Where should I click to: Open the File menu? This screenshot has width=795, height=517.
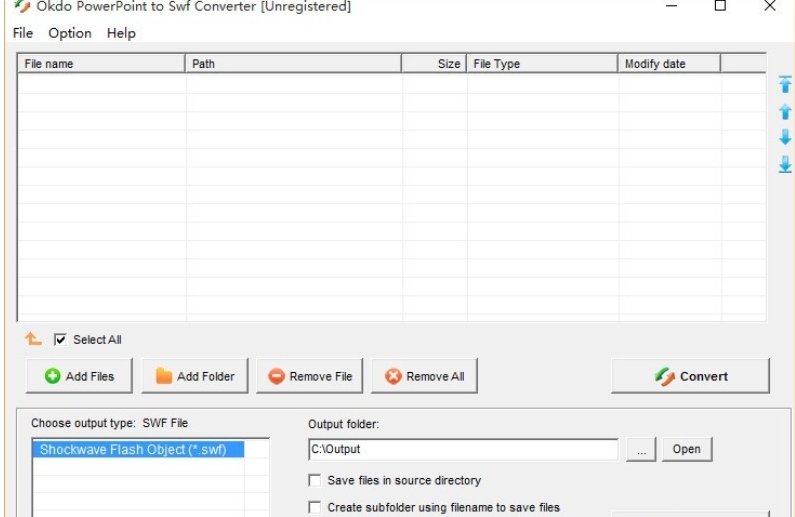[x=23, y=33]
